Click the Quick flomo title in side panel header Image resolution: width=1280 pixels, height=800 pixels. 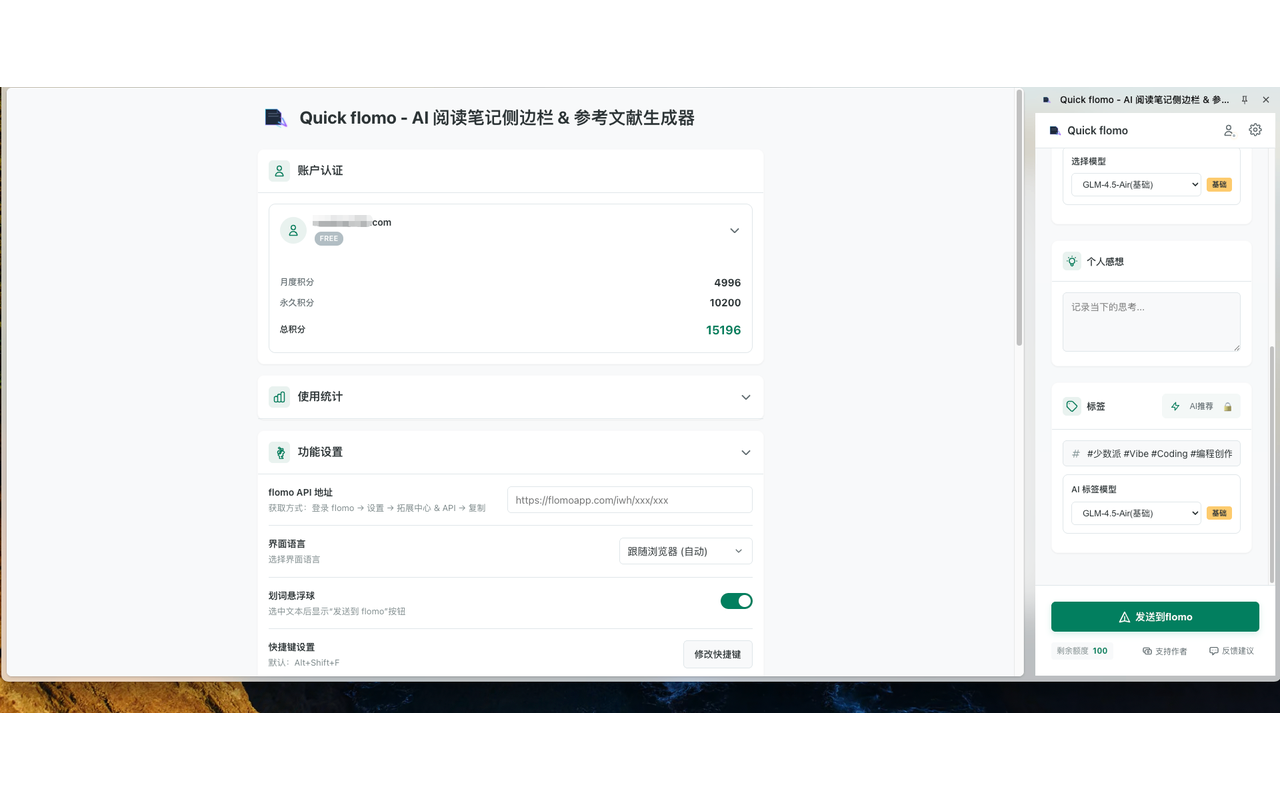pyautogui.click(x=1097, y=131)
